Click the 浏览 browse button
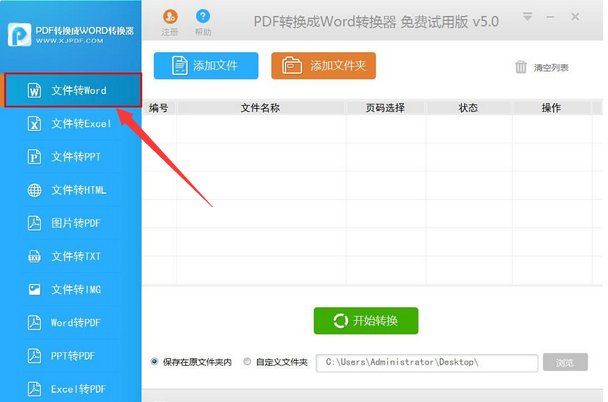 [565, 362]
